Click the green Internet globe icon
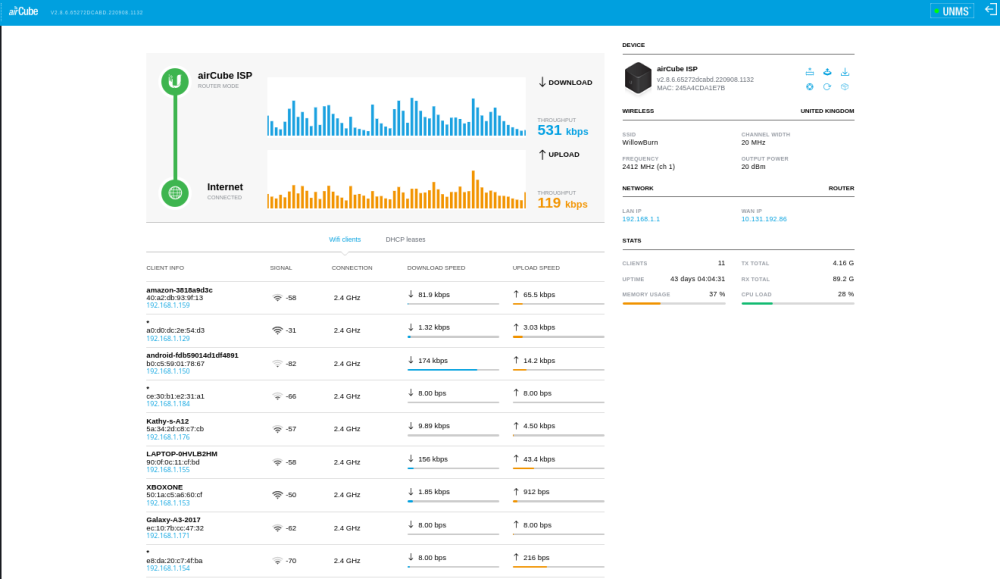This screenshot has width=1000, height=579. pos(175,193)
